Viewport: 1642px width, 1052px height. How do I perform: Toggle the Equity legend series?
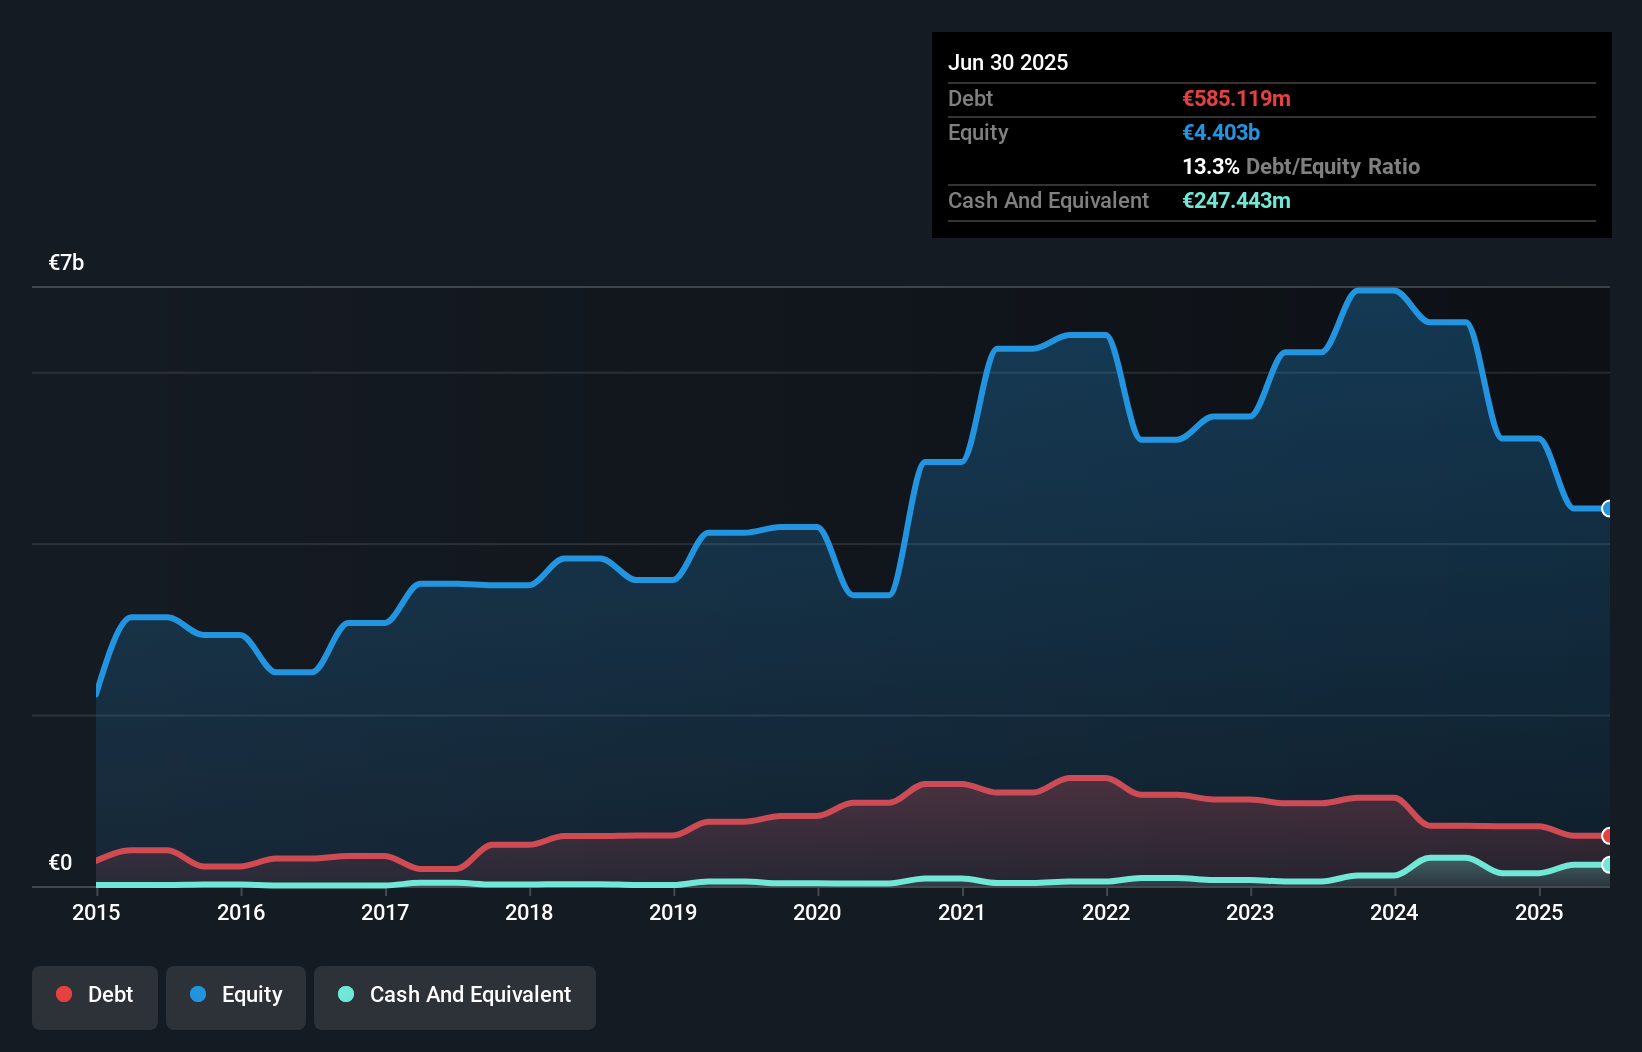point(236,995)
